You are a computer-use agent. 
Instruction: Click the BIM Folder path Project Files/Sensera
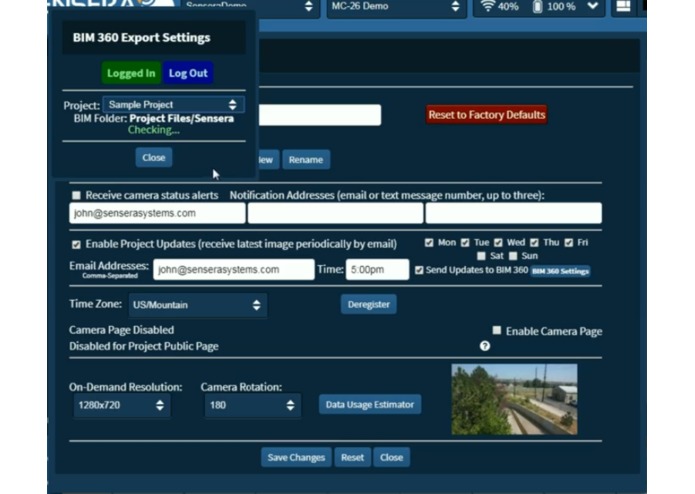pyautogui.click(x=182, y=119)
